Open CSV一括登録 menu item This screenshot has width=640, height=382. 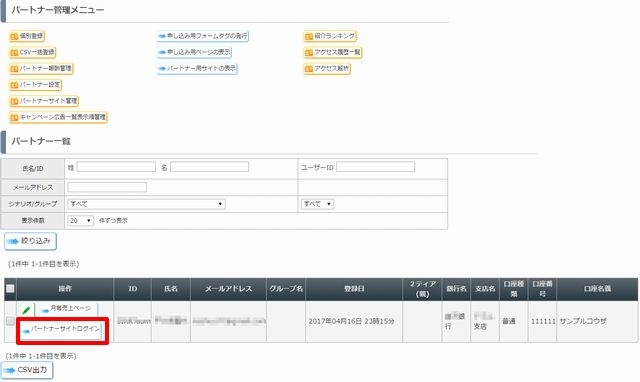32,52
